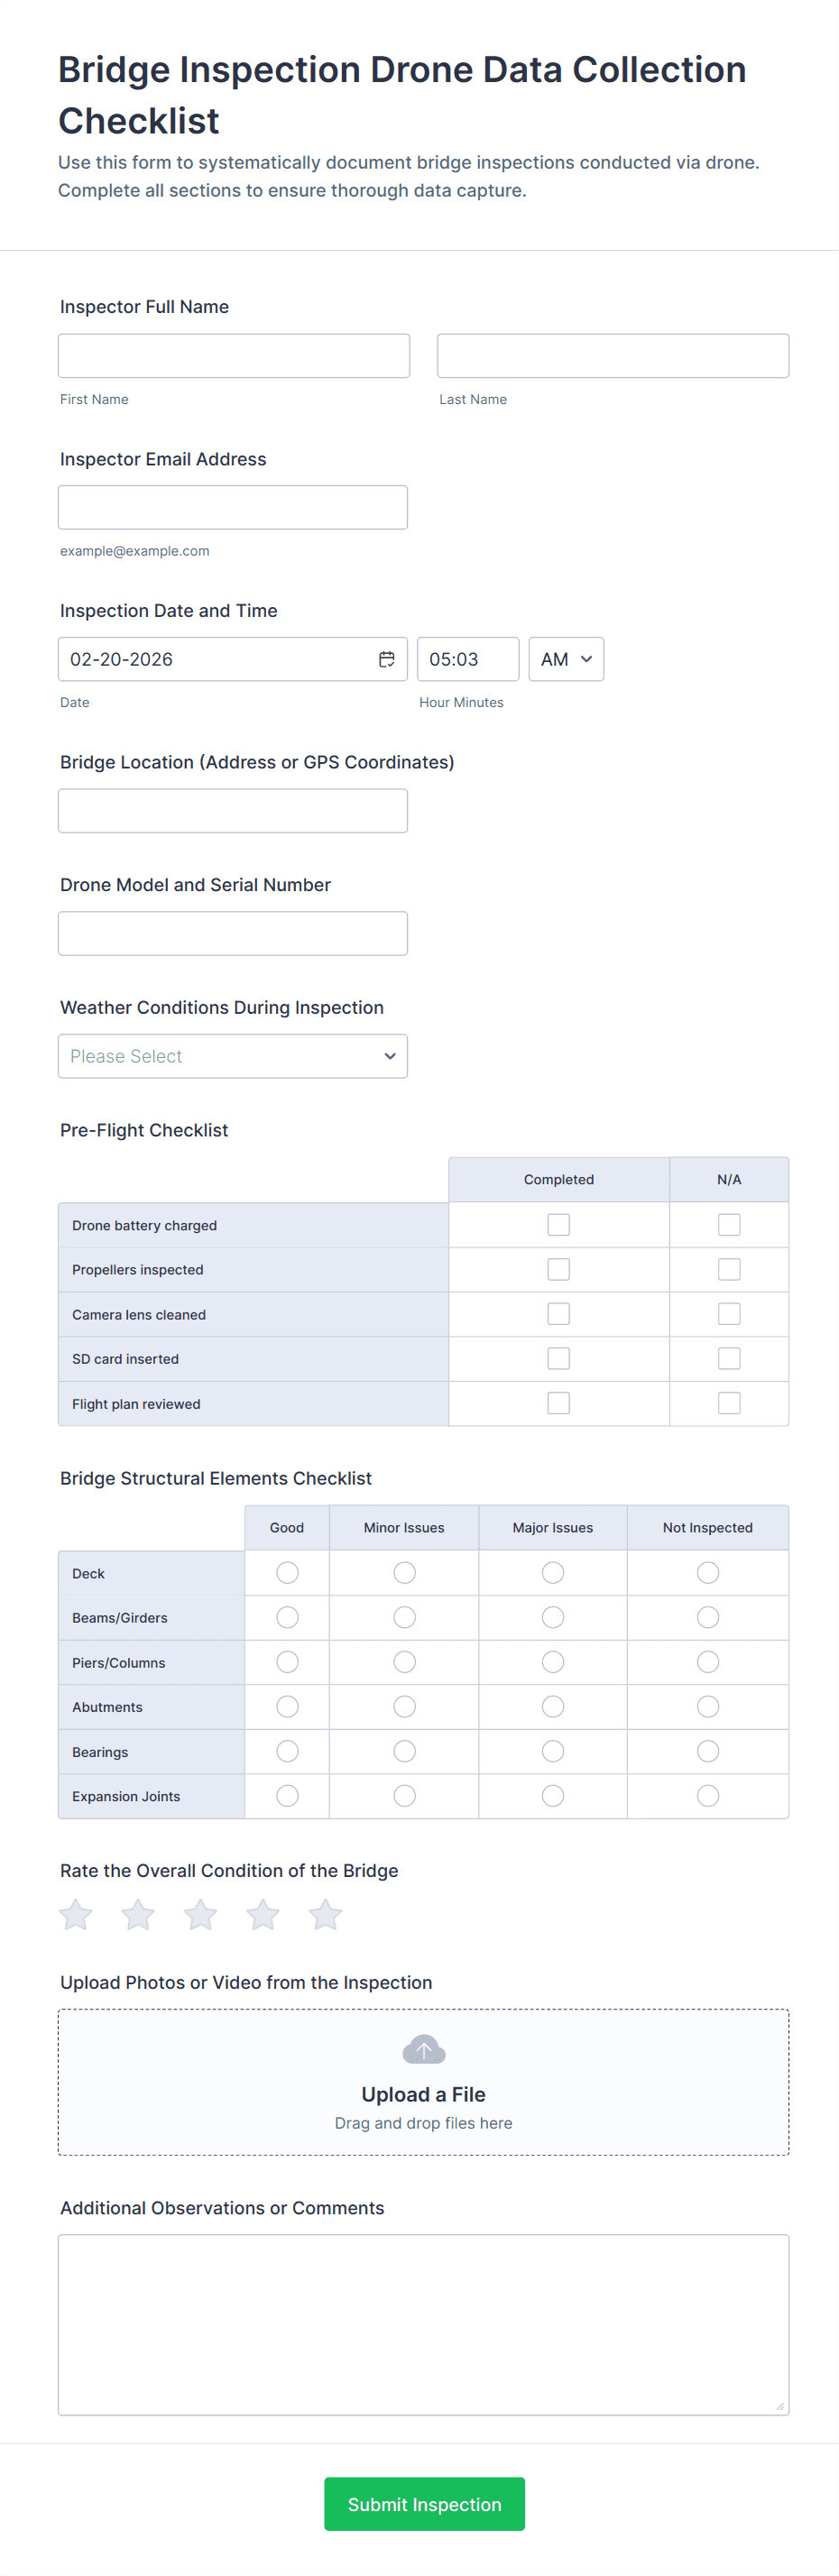This screenshot has width=839, height=2576.
Task: Click the Submit Inspection button
Action: (424, 2504)
